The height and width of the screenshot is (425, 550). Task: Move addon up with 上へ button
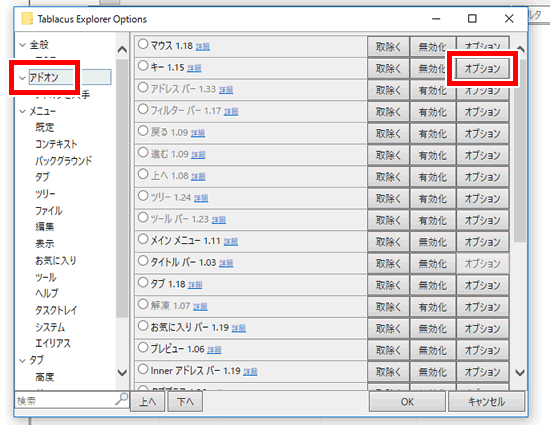(x=148, y=402)
